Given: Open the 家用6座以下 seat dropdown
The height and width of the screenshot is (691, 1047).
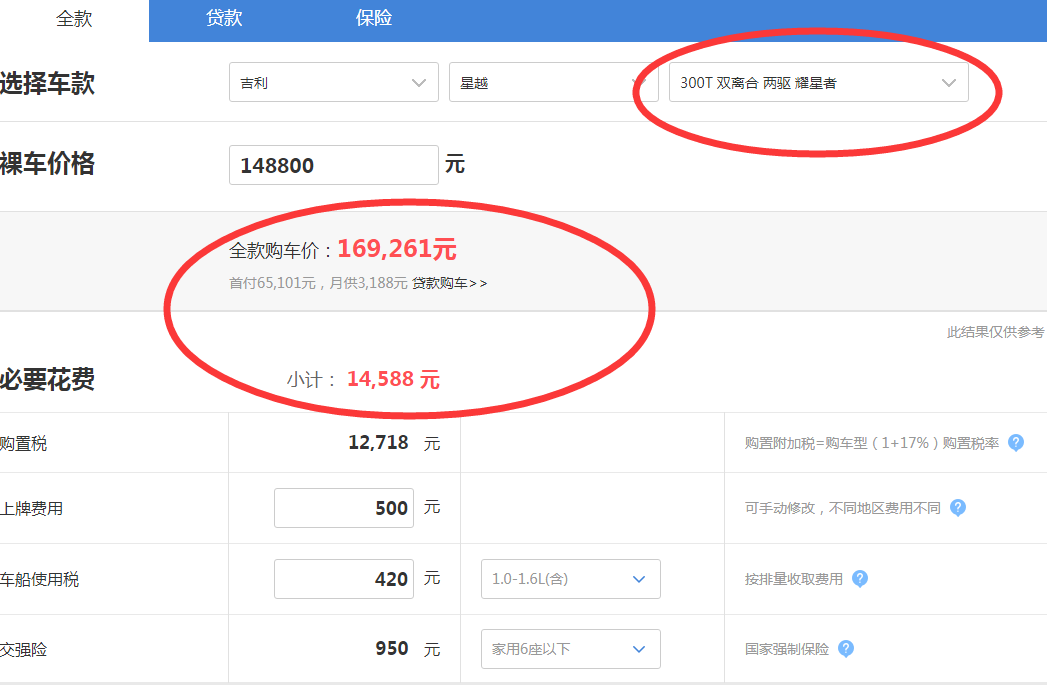Looking at the screenshot, I should [x=571, y=649].
